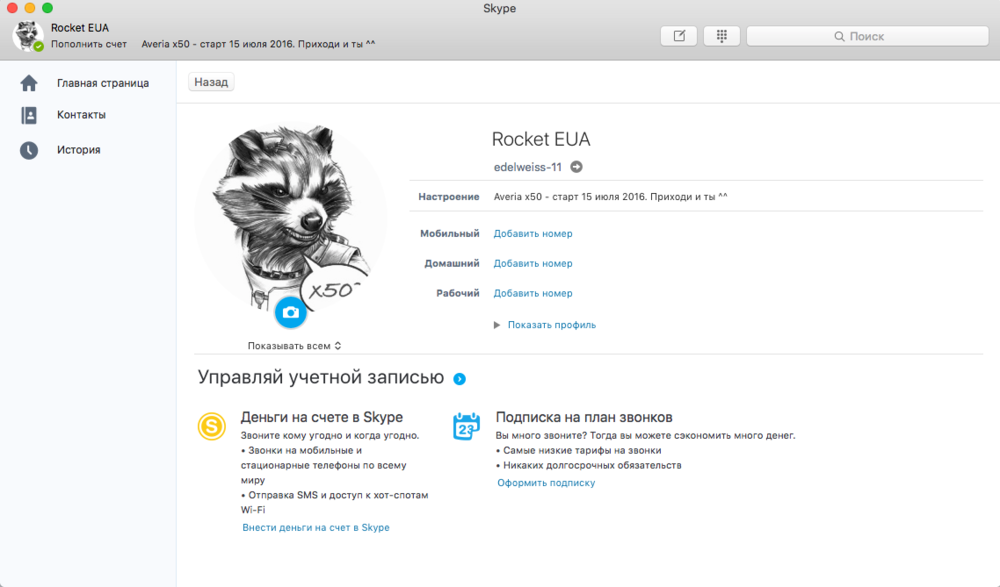Click the Оформить подписку link
1000x587 pixels.
pyautogui.click(x=546, y=483)
